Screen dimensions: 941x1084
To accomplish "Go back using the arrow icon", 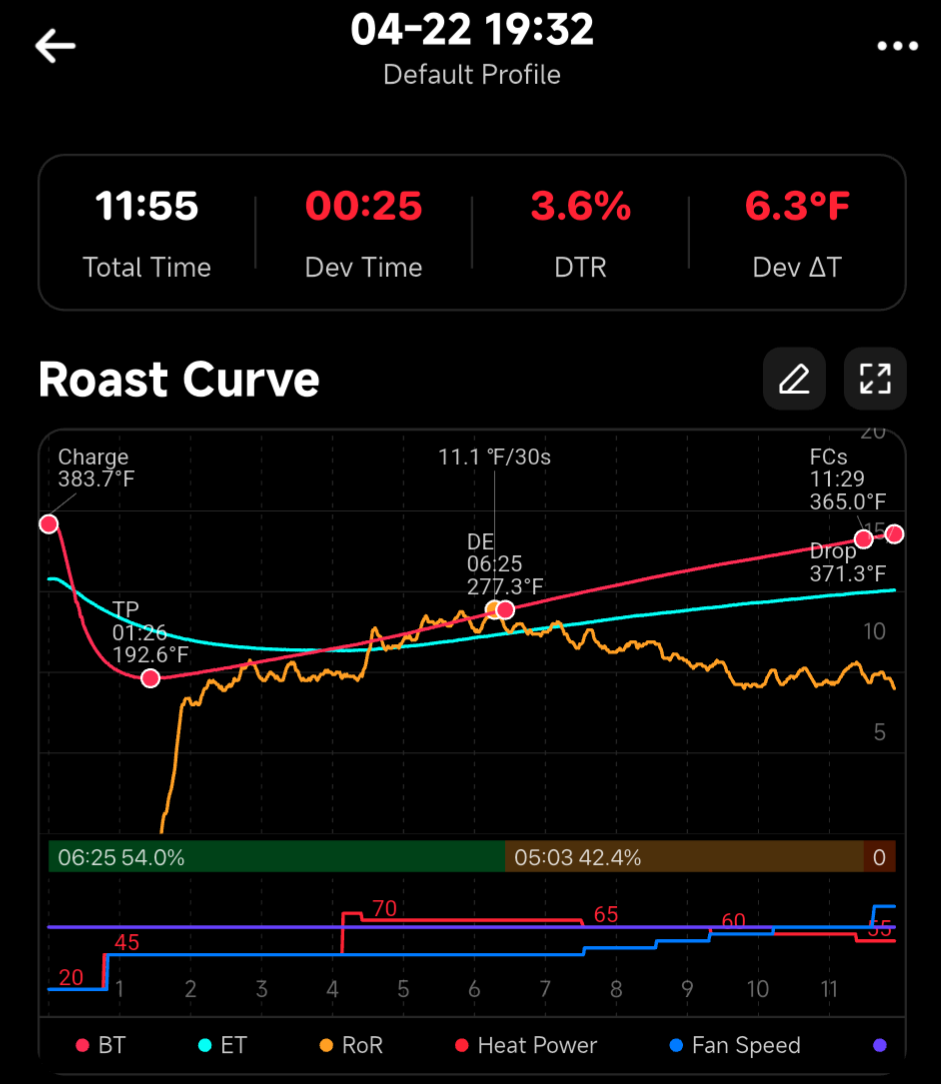I will [x=55, y=46].
